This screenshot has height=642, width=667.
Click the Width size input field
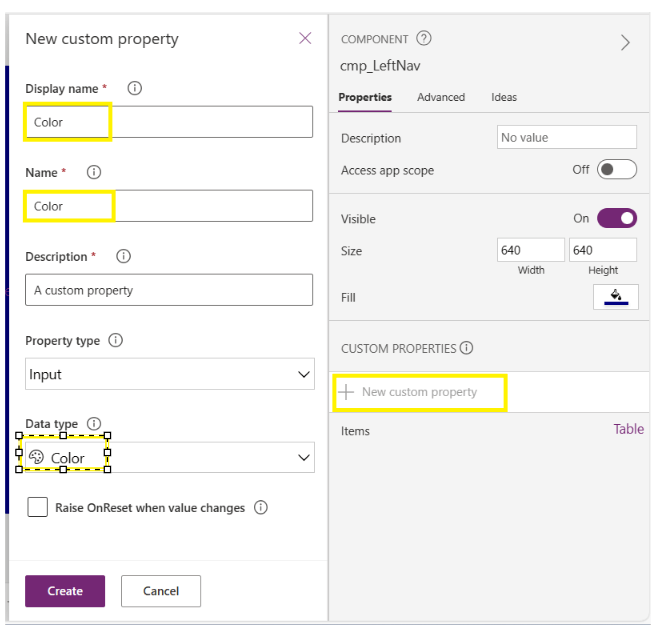click(x=531, y=250)
